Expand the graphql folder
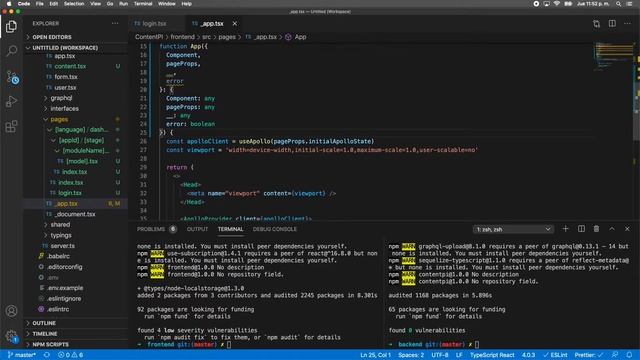The height and width of the screenshot is (360, 640). pyautogui.click(x=61, y=98)
